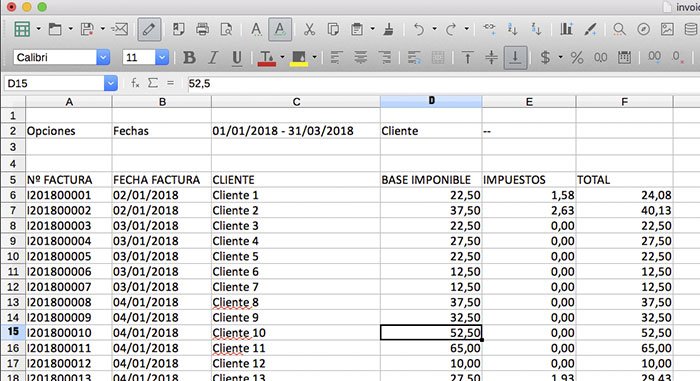Format selection as percent
The image size is (700, 381).
click(577, 58)
